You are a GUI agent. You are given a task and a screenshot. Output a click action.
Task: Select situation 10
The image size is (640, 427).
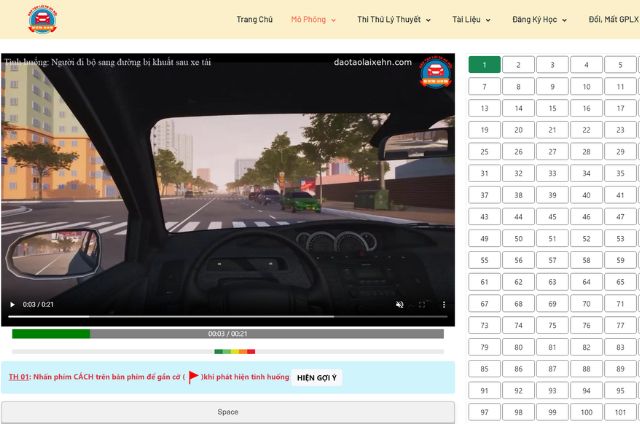click(x=587, y=87)
